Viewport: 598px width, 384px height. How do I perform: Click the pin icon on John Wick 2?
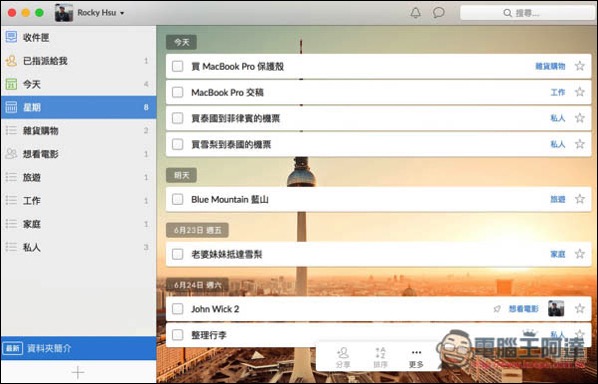click(x=497, y=309)
